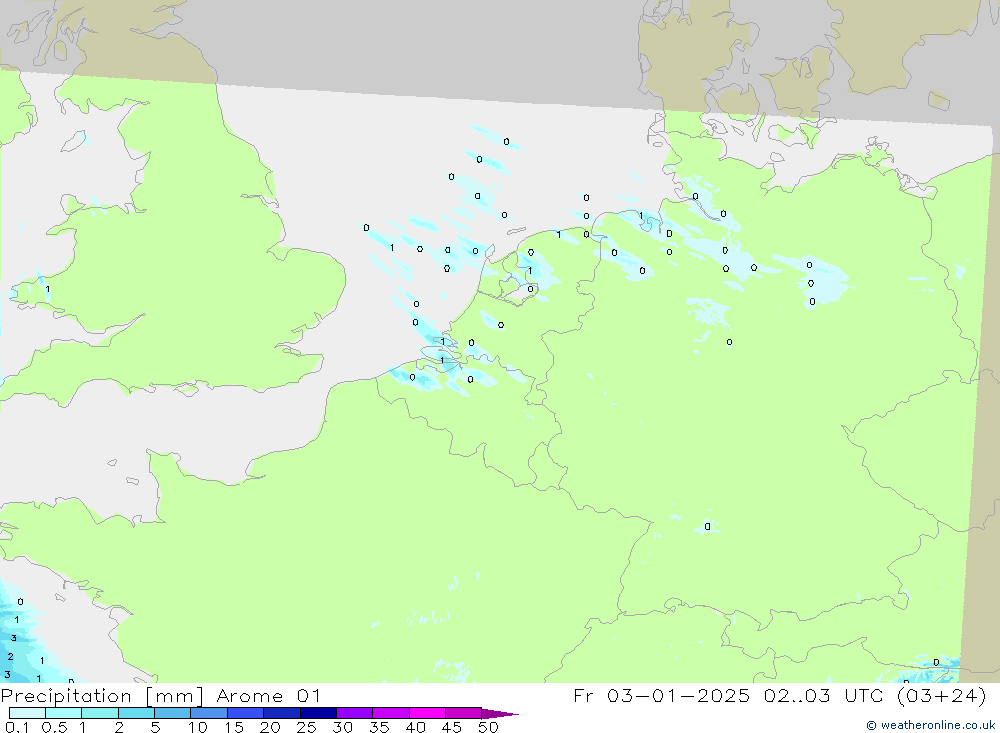1000x733 pixels.
Task: Click the legend label '0.5'
Action: point(54,727)
